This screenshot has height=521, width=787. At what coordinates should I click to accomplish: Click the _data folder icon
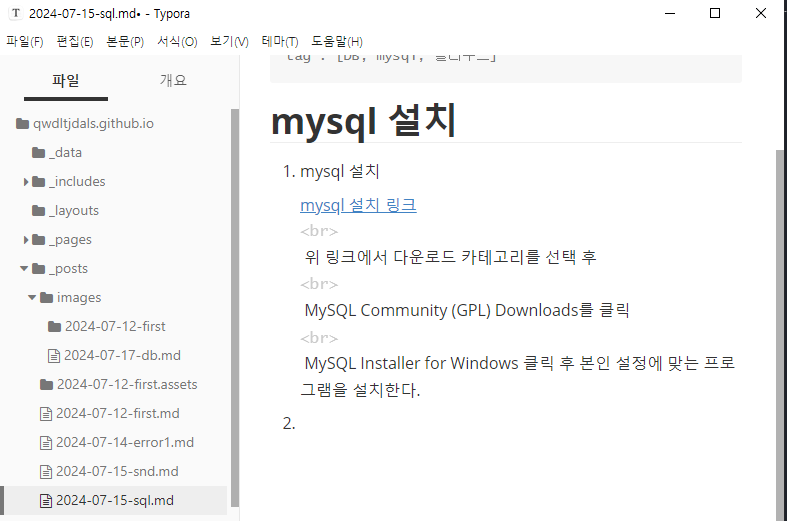click(x=39, y=153)
